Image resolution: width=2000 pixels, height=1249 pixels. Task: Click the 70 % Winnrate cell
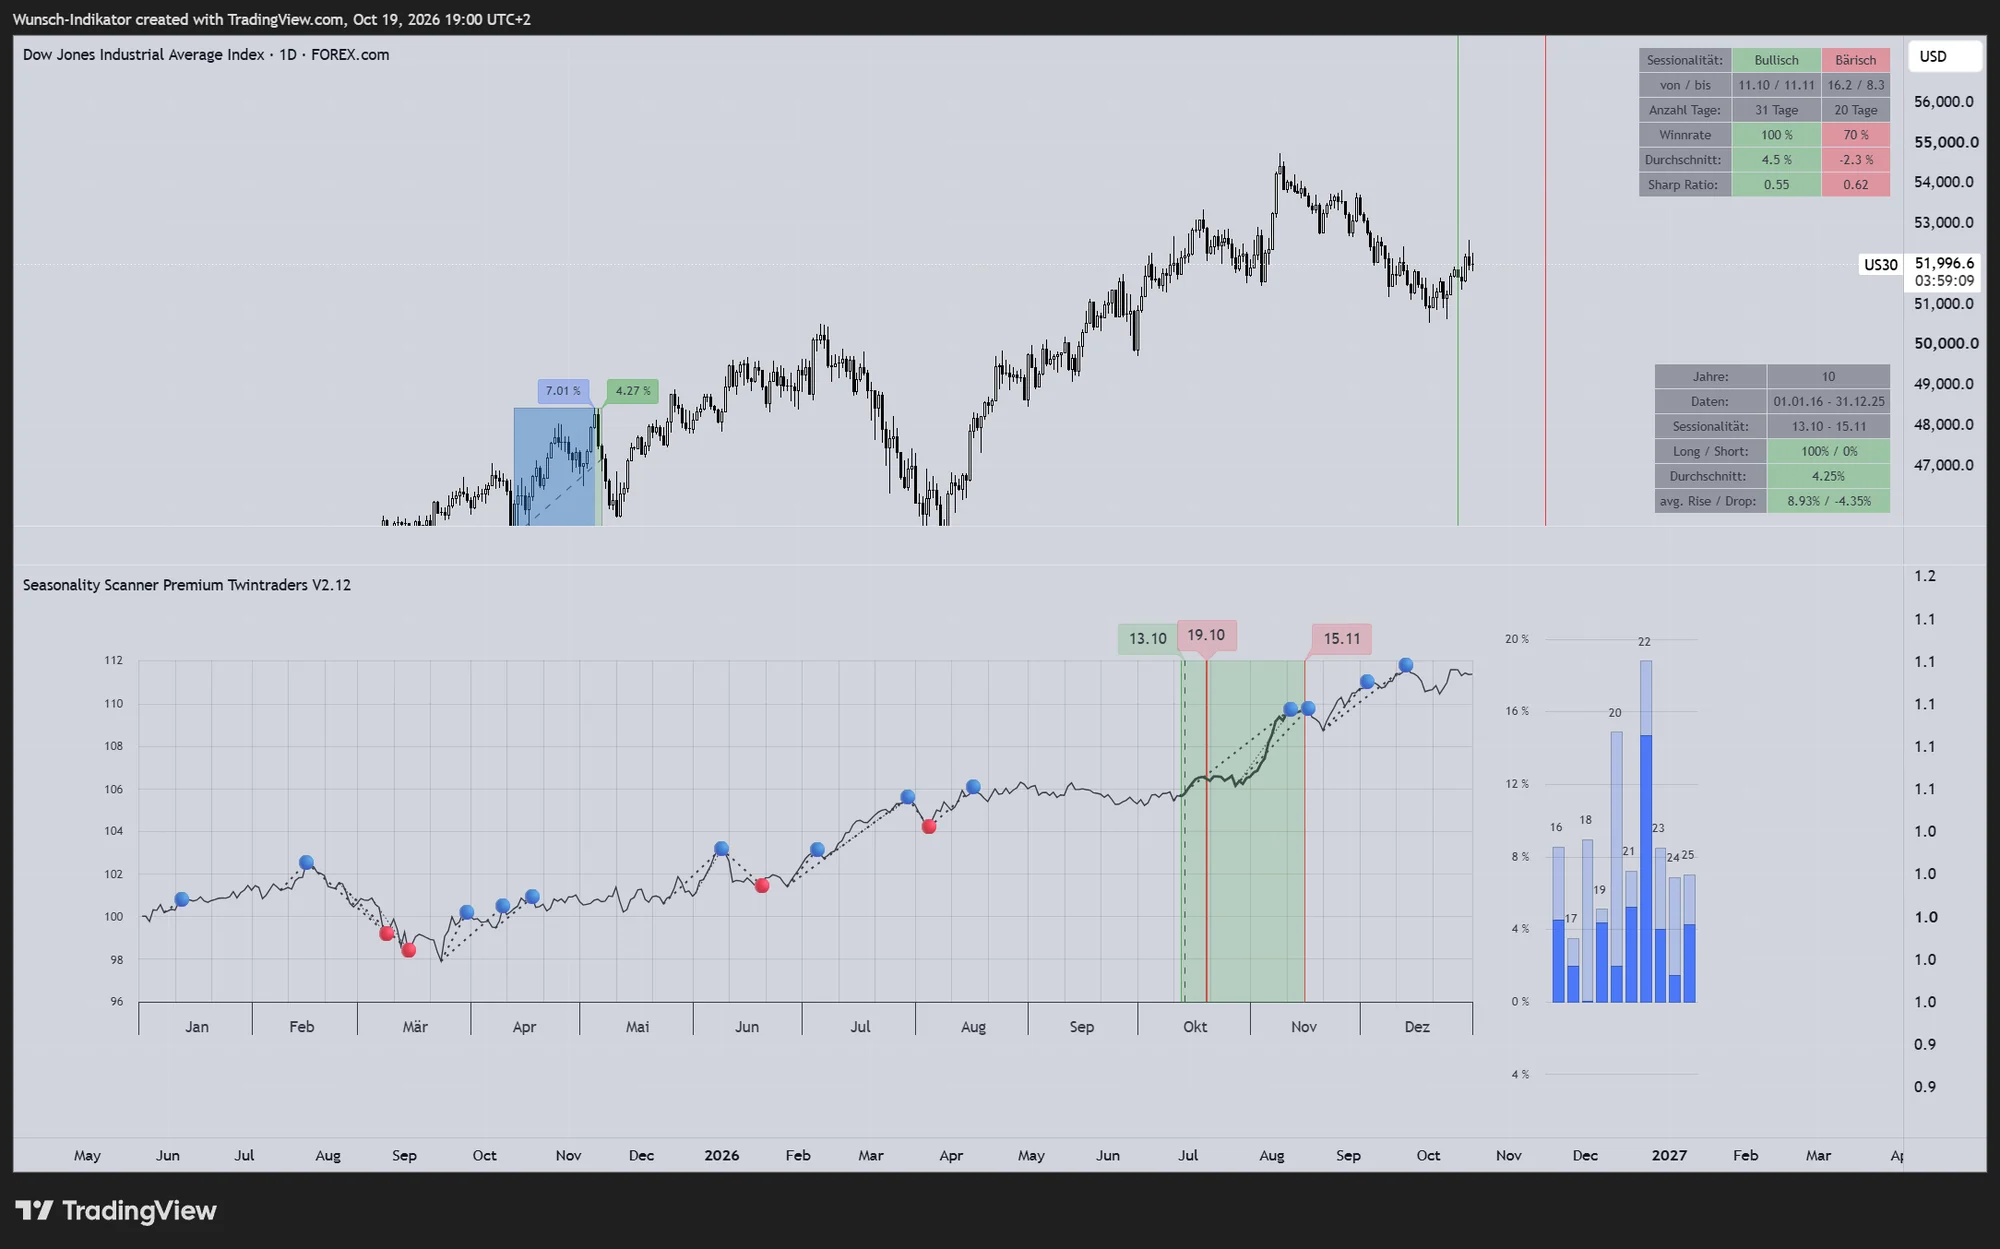click(x=1856, y=135)
